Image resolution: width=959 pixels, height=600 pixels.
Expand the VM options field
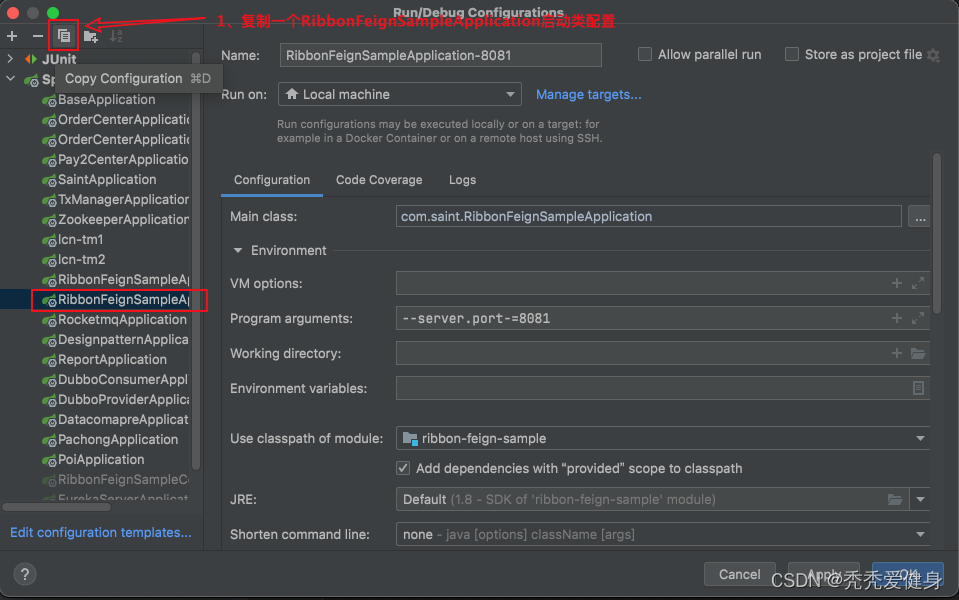(x=917, y=283)
